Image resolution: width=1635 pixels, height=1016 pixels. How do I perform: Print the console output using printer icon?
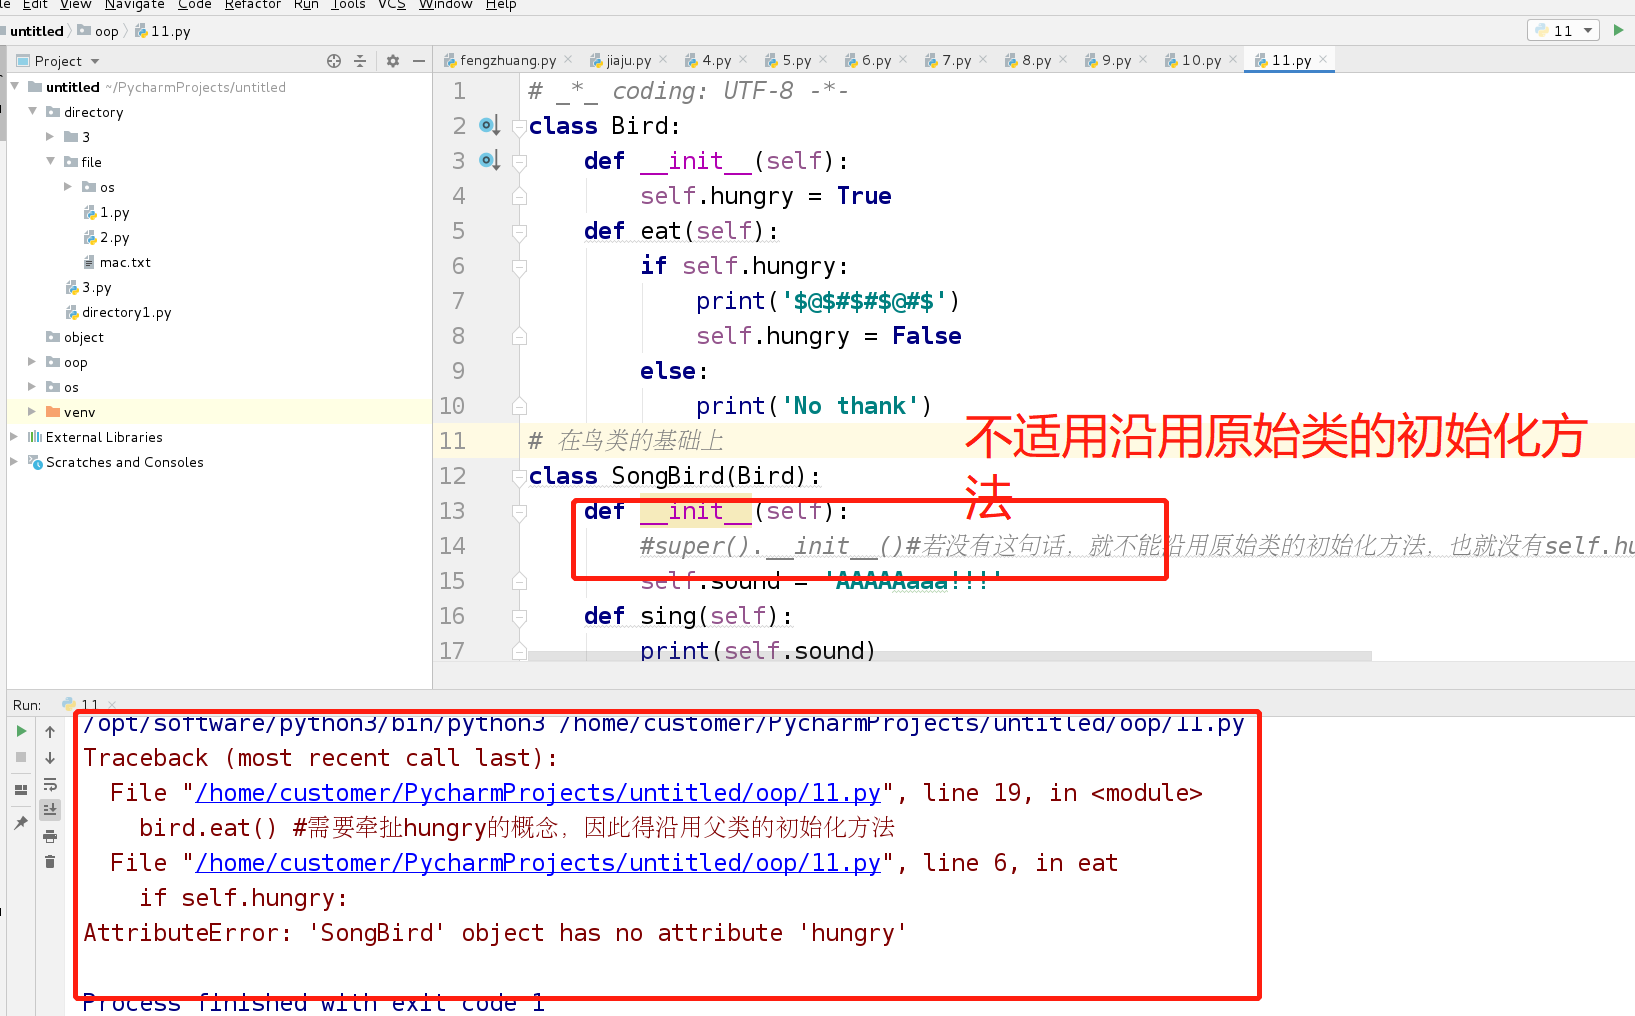pyautogui.click(x=50, y=835)
